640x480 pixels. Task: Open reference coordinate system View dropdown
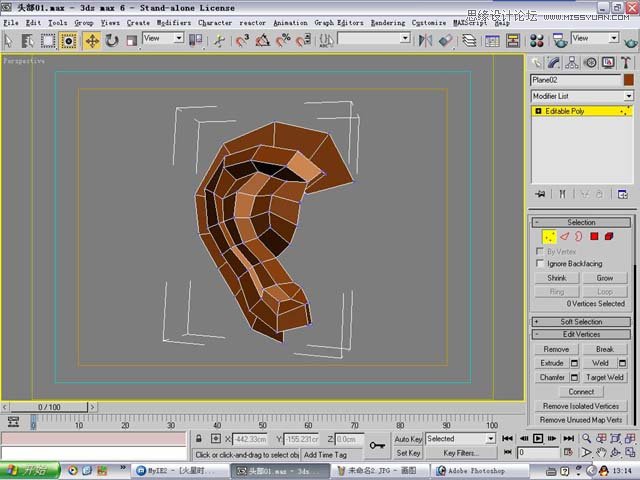[x=163, y=38]
